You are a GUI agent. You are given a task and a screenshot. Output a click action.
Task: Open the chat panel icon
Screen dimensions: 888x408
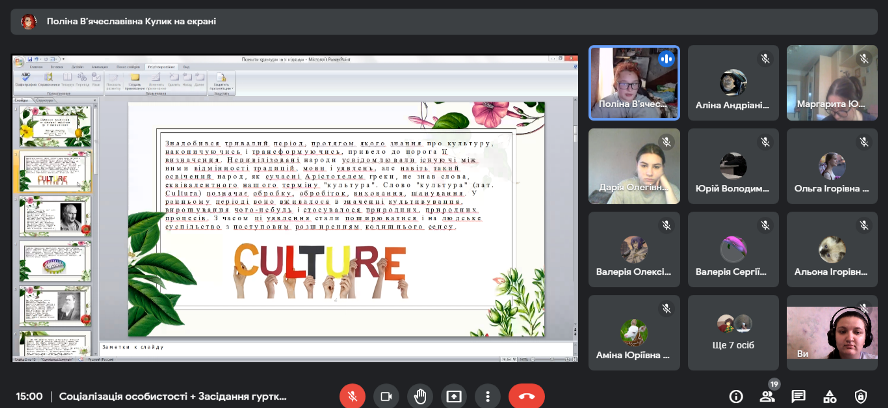[798, 396]
